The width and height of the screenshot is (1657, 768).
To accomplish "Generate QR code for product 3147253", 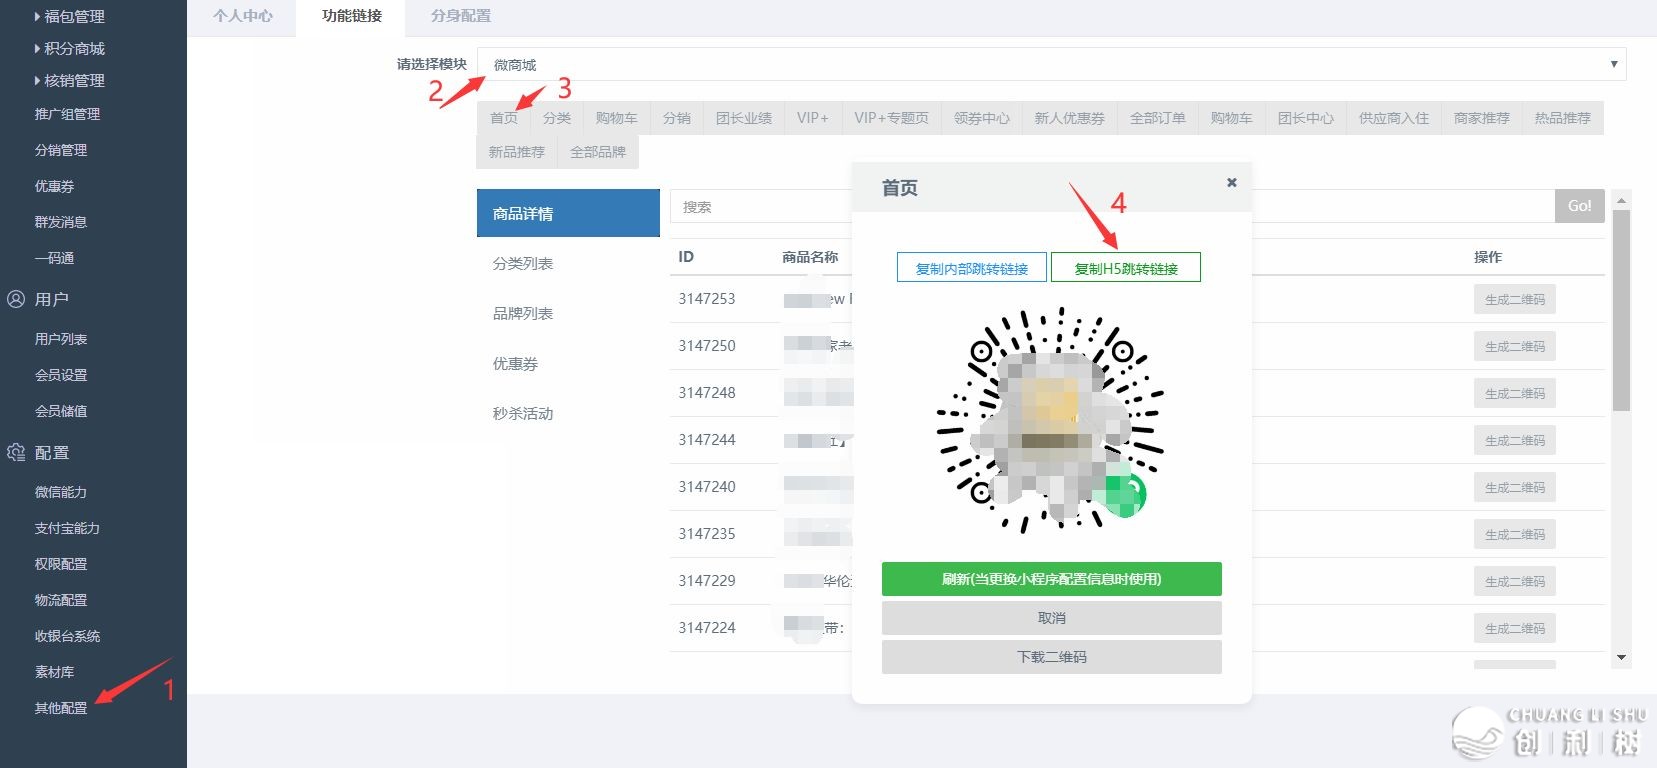I will tap(1515, 299).
